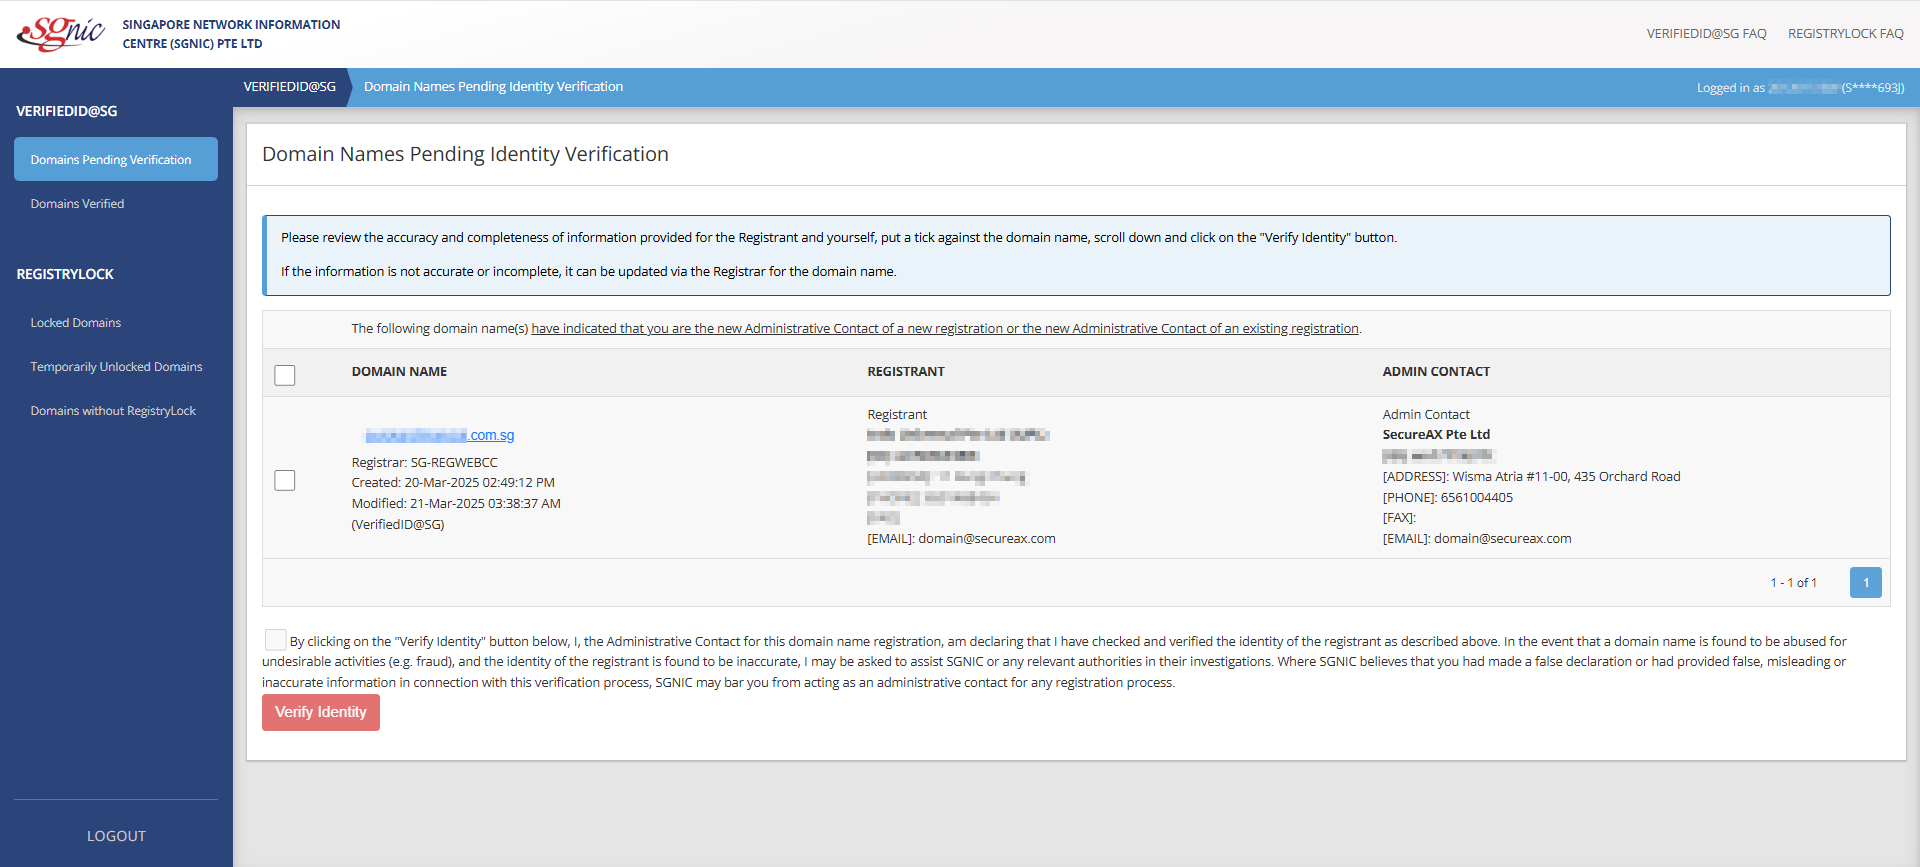
Task: Go to Locked Domains
Action: pos(75,323)
